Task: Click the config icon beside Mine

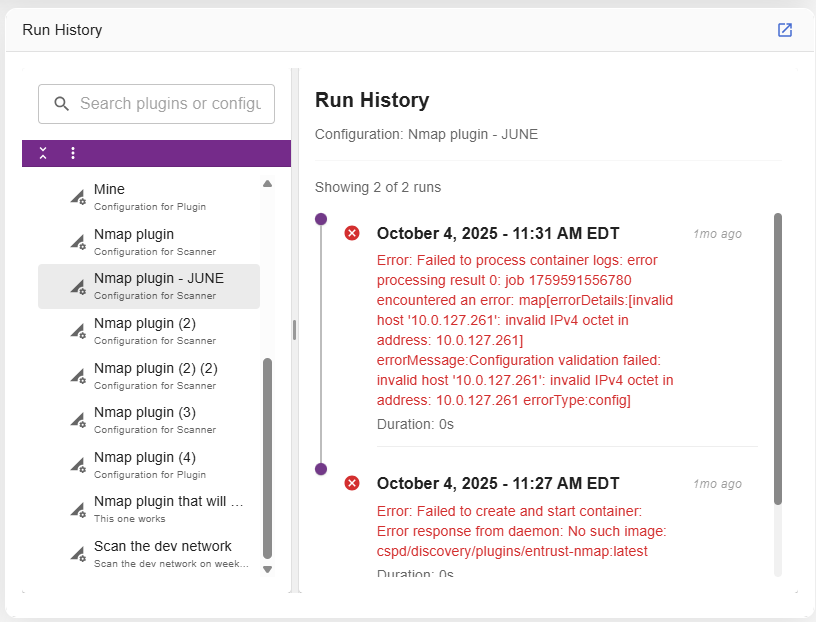Action: [x=77, y=197]
